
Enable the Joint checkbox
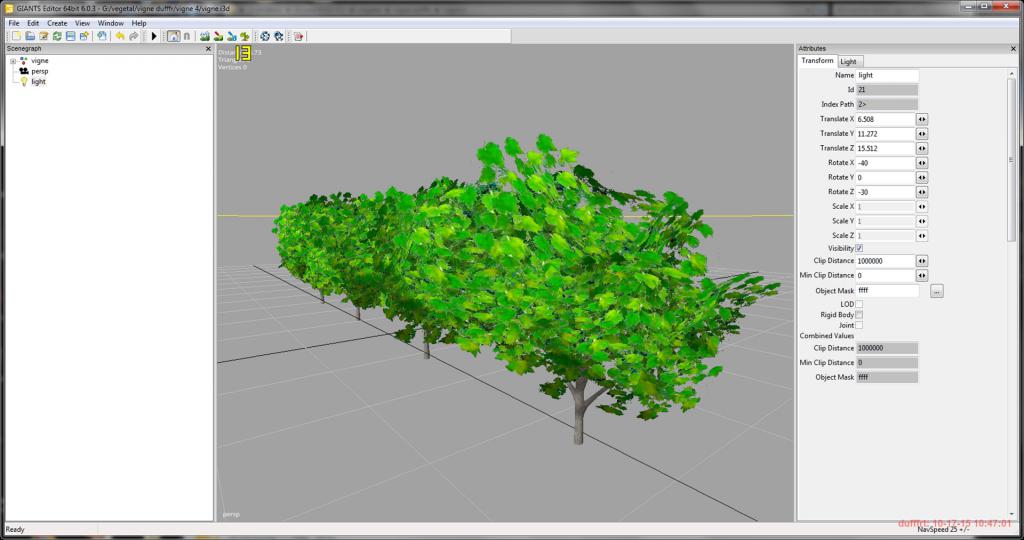[x=859, y=325]
